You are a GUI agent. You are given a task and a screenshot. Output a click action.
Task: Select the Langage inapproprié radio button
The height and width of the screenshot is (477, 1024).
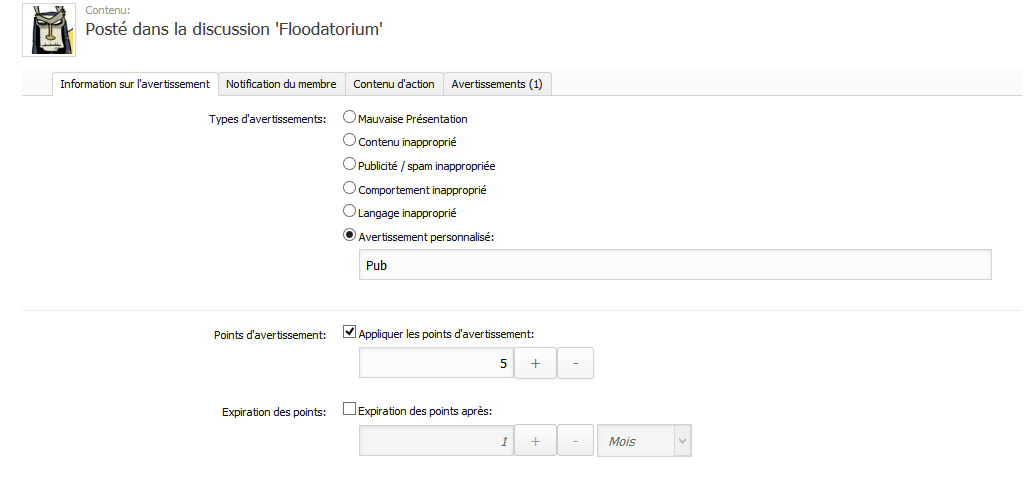[350, 211]
